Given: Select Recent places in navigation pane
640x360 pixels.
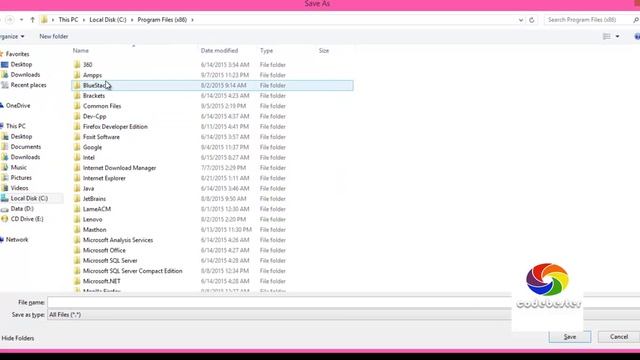Looking at the screenshot, I should click(x=29, y=85).
